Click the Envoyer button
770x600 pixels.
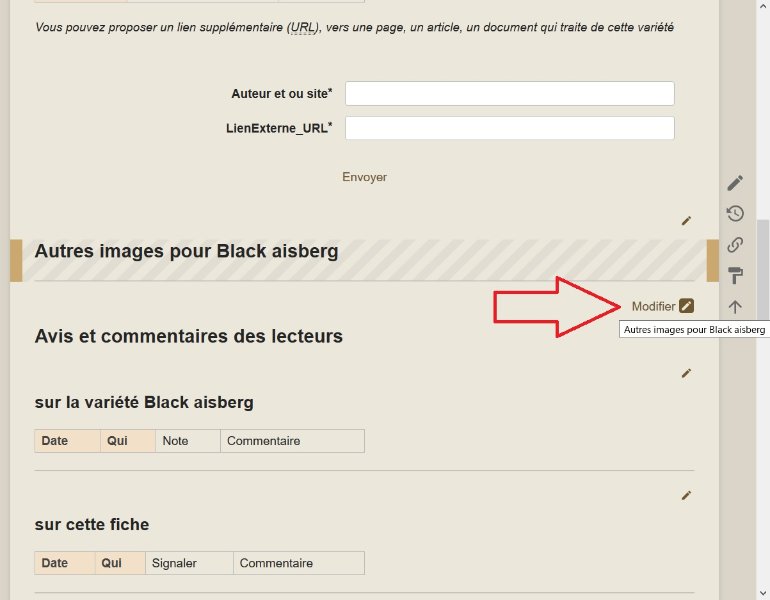(364, 177)
